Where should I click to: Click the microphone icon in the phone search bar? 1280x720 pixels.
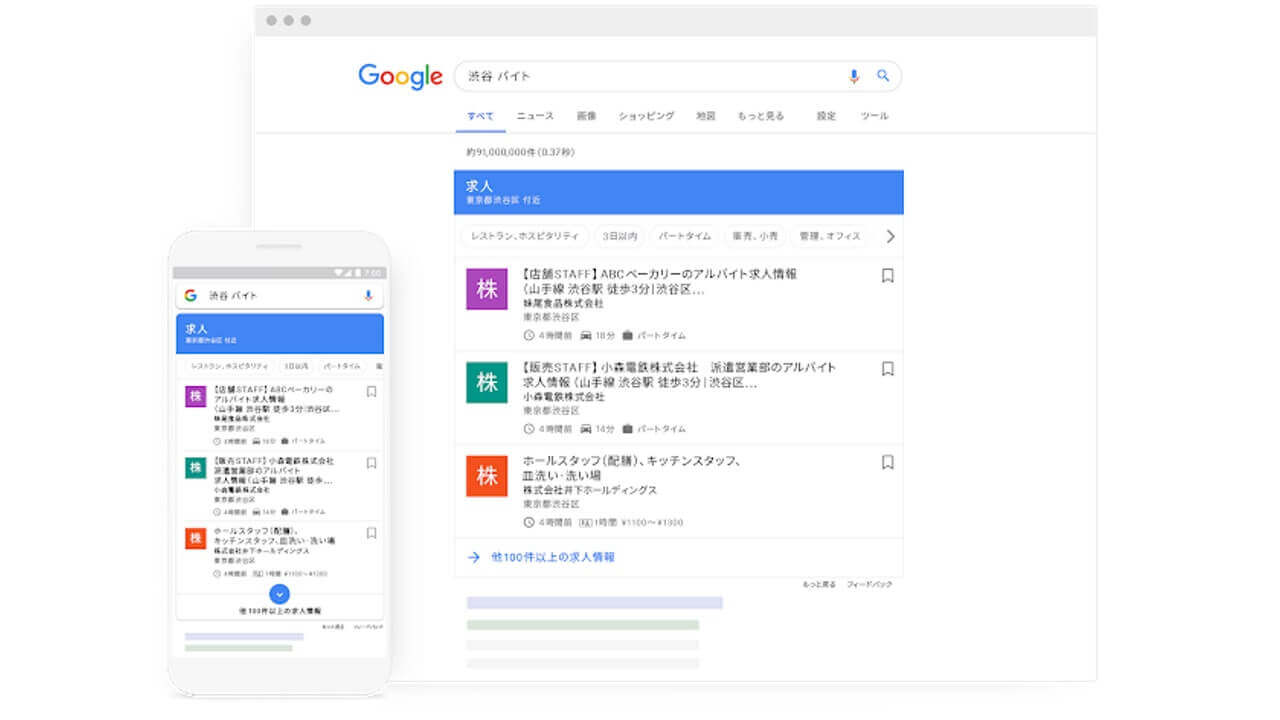(370, 294)
